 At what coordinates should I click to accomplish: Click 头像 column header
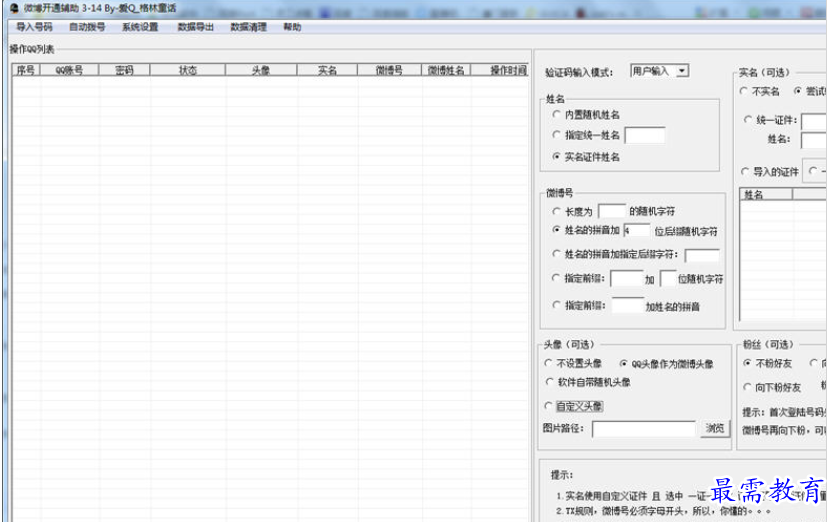pos(261,69)
